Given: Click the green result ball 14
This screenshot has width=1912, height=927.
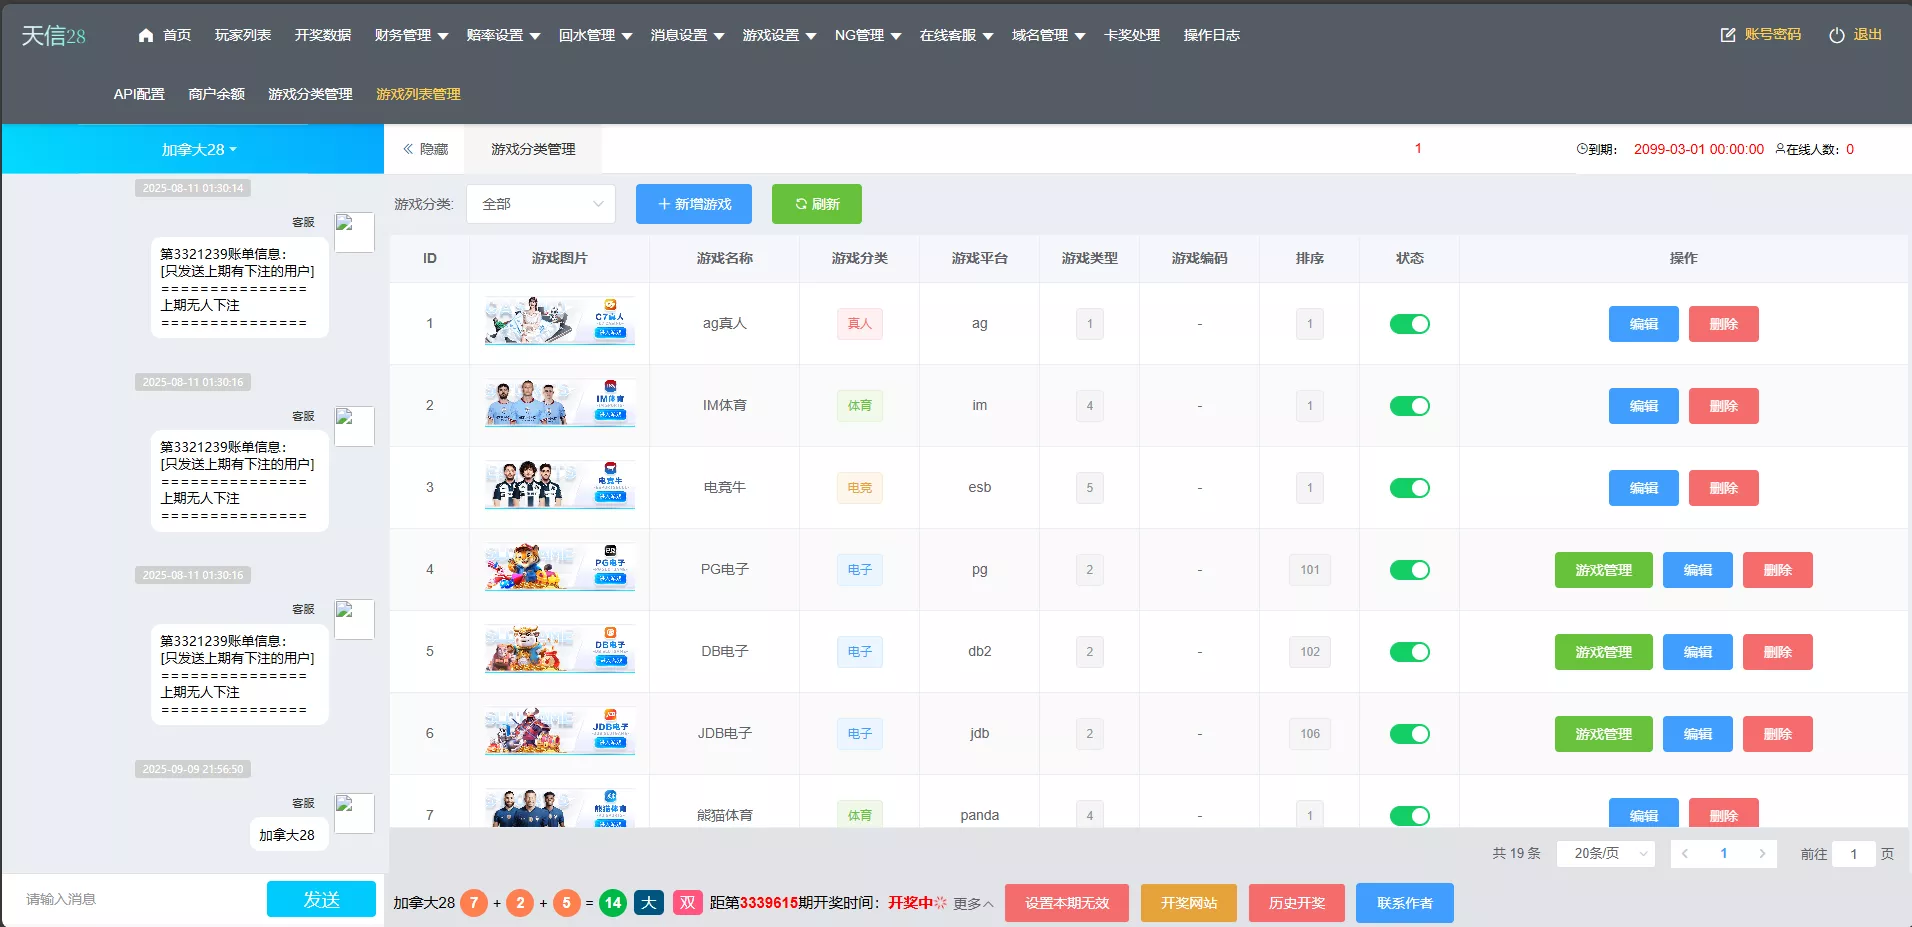Looking at the screenshot, I should pos(613,903).
